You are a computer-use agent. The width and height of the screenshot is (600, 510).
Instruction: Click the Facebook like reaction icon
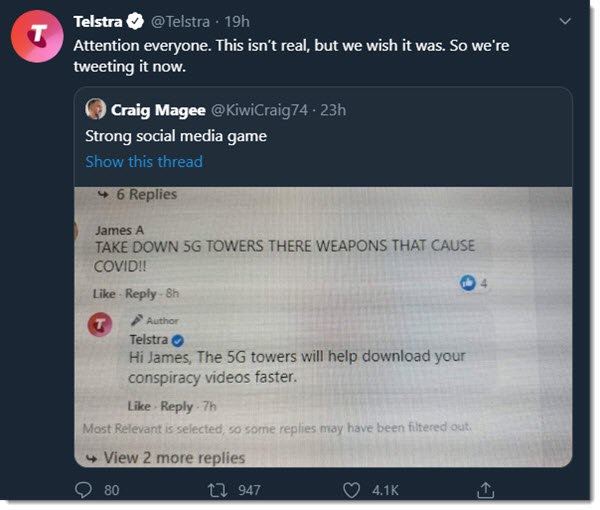(467, 284)
